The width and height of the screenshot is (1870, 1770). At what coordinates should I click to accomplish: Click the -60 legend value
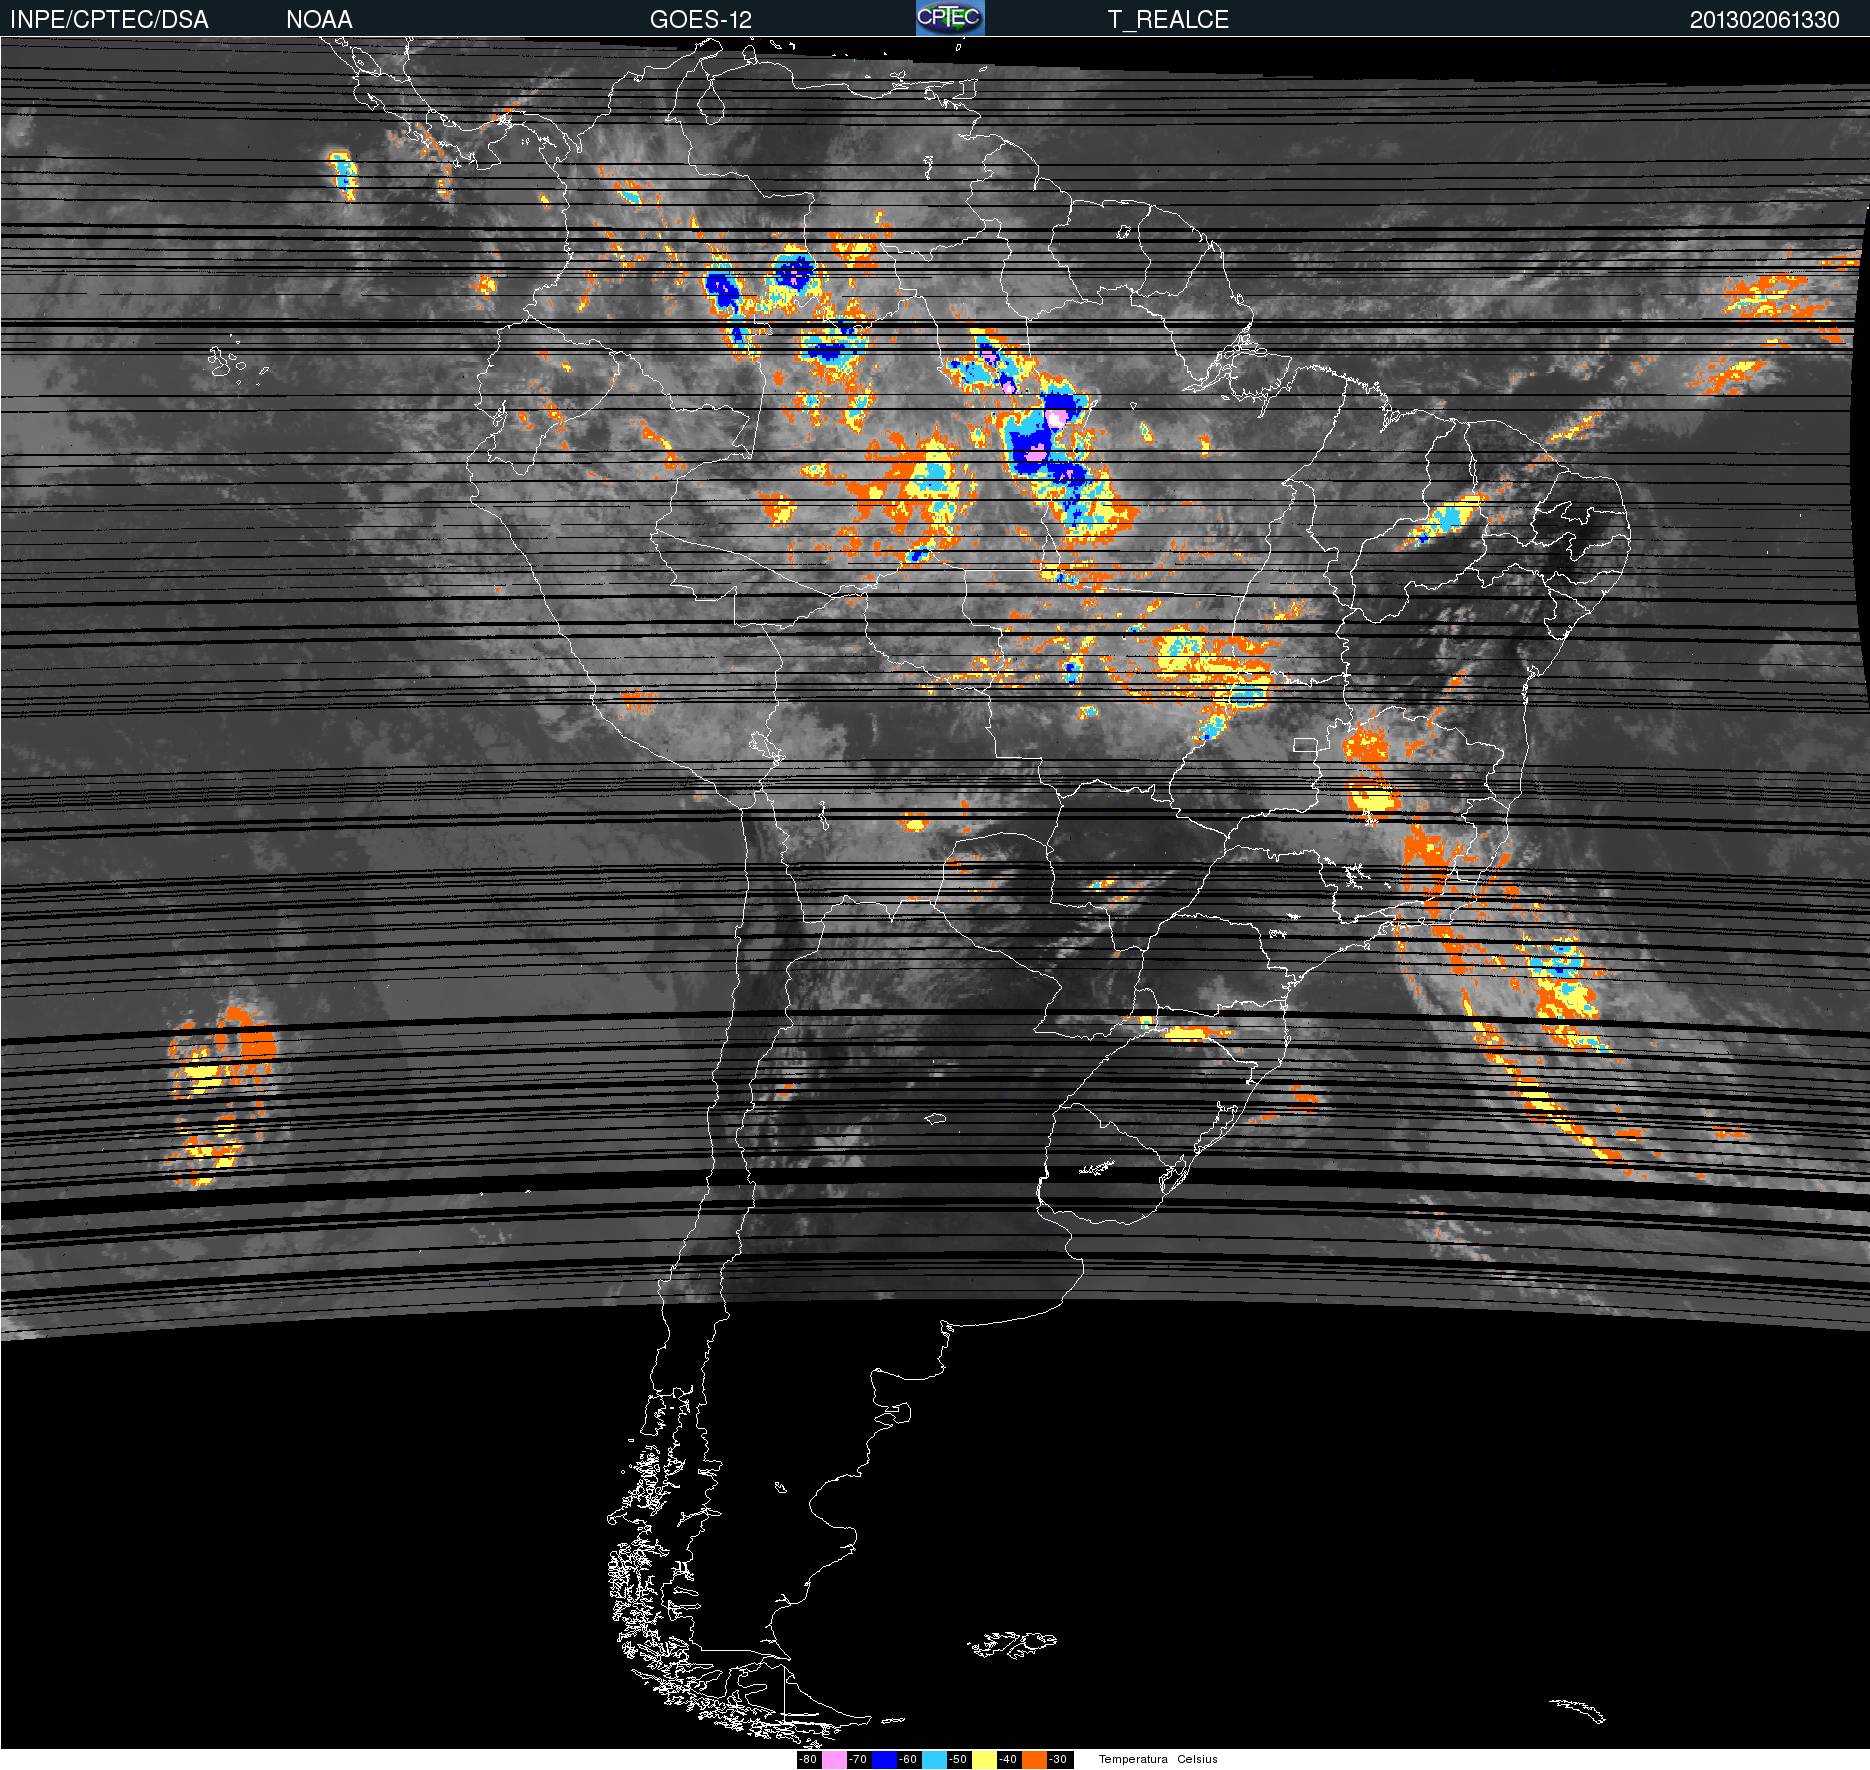coord(908,1760)
